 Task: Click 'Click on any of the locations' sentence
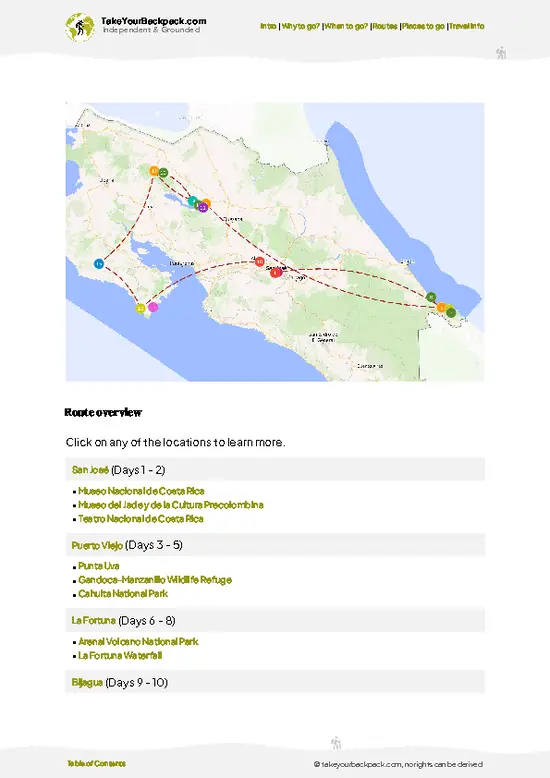(175, 442)
